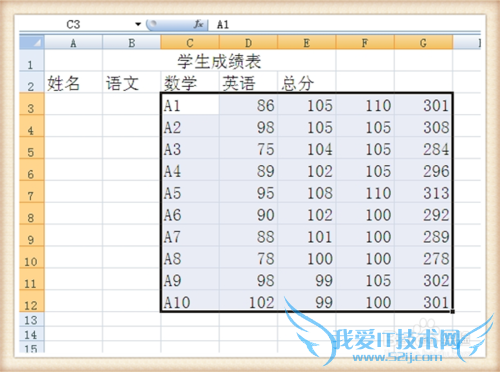This screenshot has width=500, height=372.
Task: Select row 1 header
Action: click(32, 61)
